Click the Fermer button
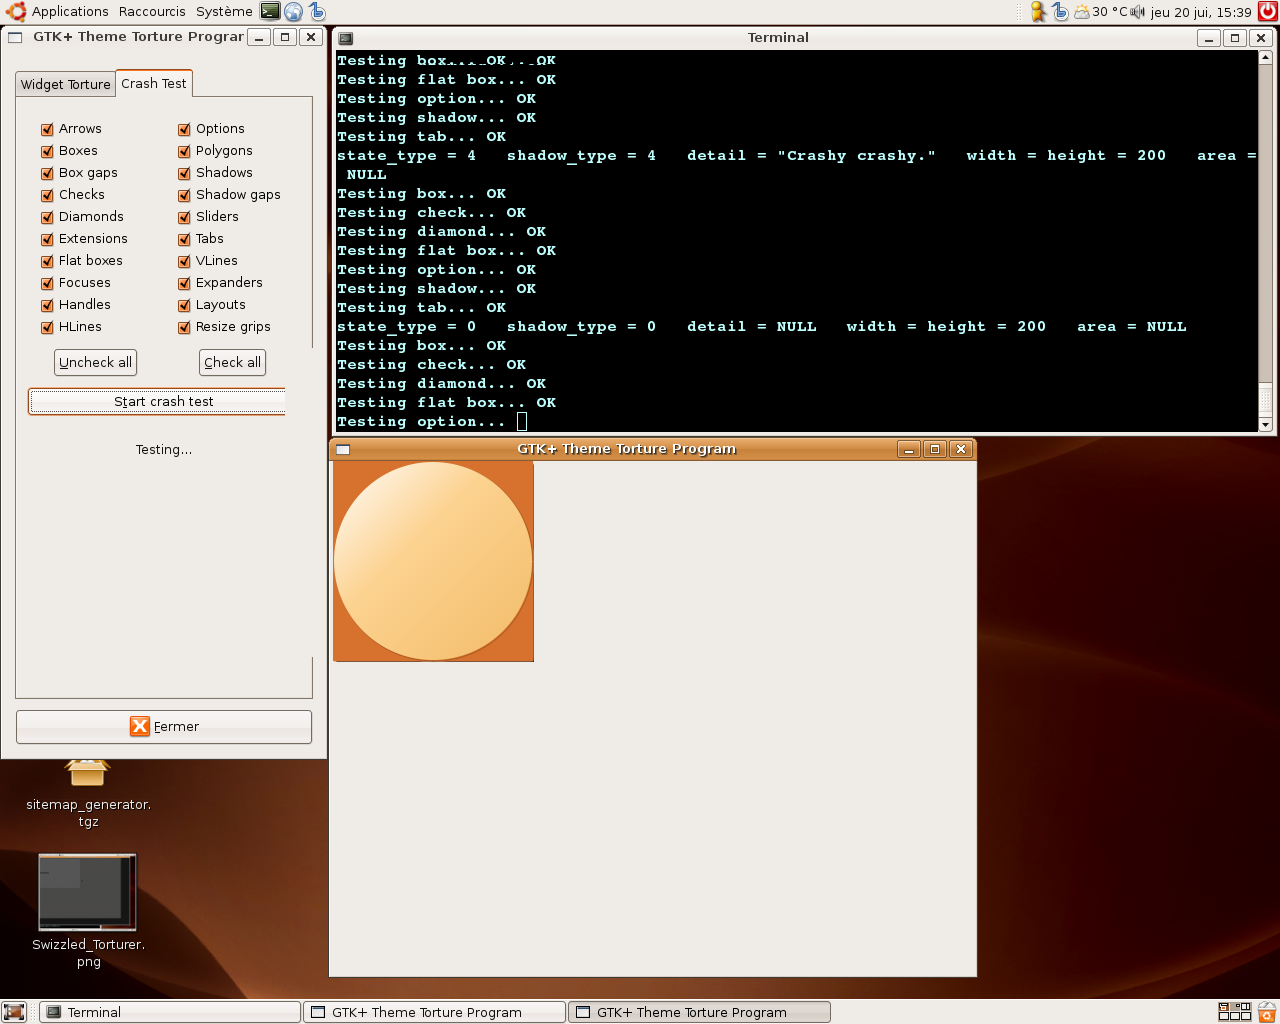1280x1024 pixels. [x=164, y=726]
